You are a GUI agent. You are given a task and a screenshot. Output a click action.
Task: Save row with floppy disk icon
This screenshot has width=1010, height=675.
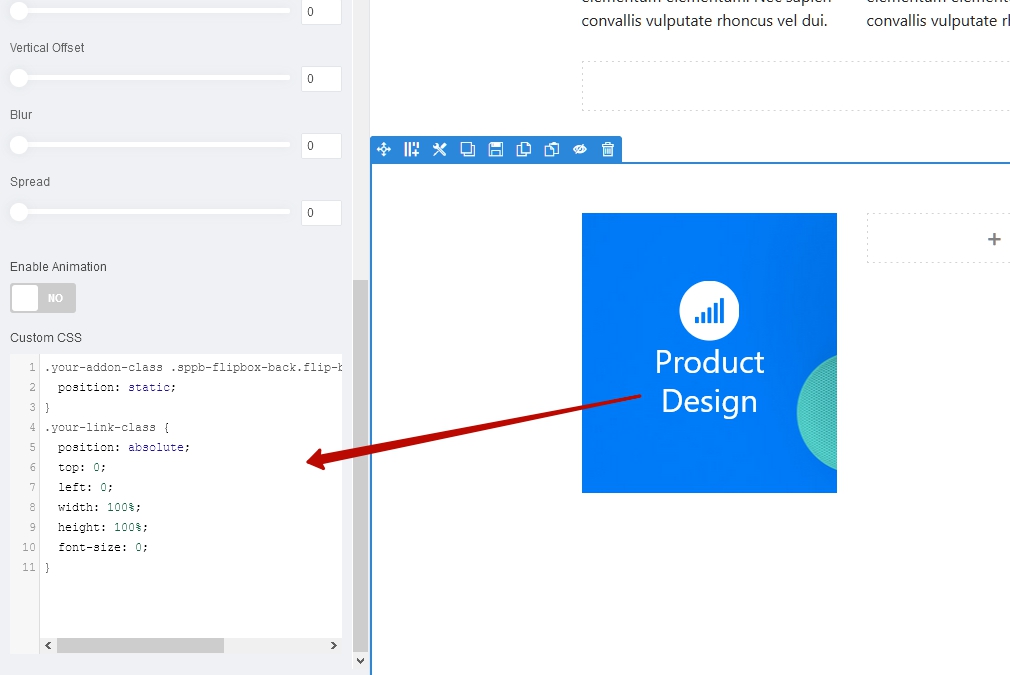click(495, 150)
